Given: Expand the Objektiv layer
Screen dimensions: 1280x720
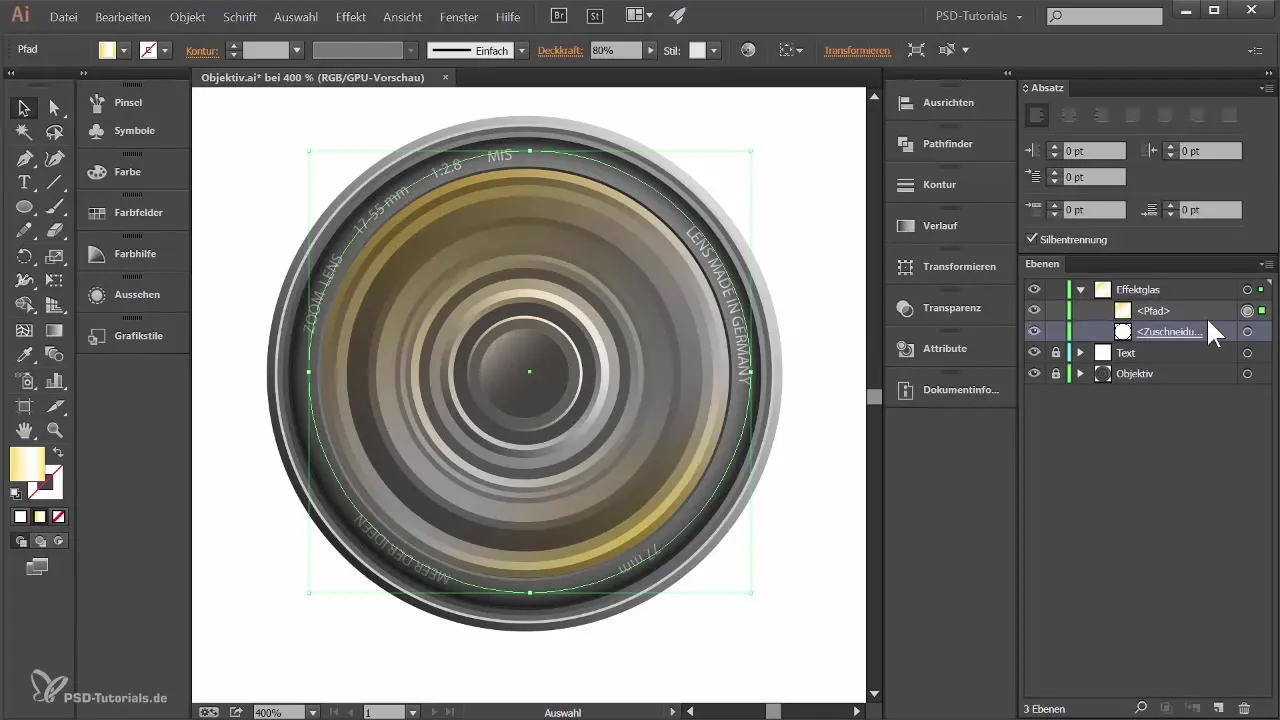Looking at the screenshot, I should (x=1081, y=373).
